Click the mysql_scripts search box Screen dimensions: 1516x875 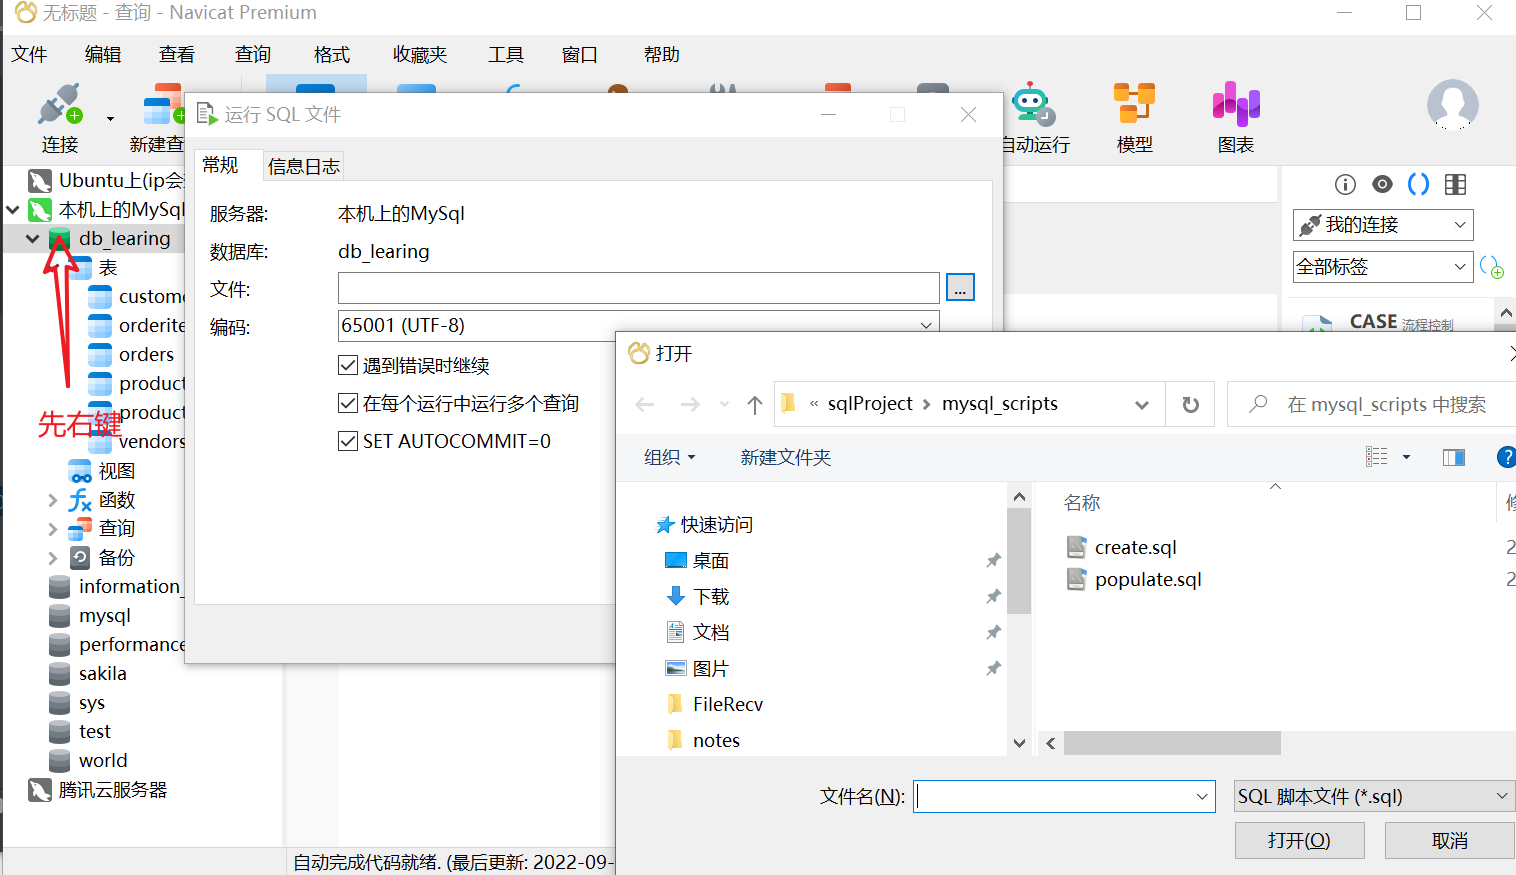pyautogui.click(x=1372, y=404)
